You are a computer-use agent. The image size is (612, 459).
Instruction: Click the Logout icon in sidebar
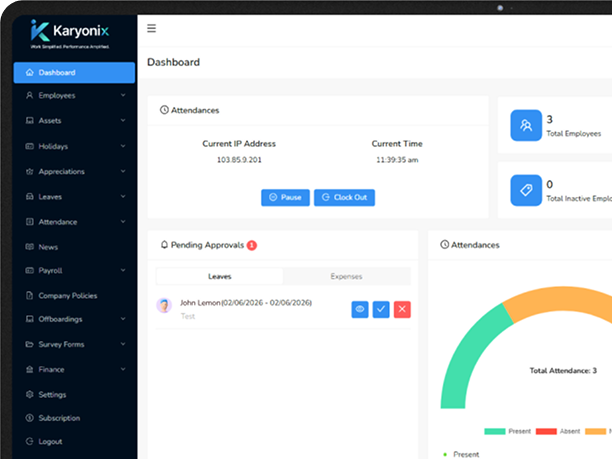point(30,441)
